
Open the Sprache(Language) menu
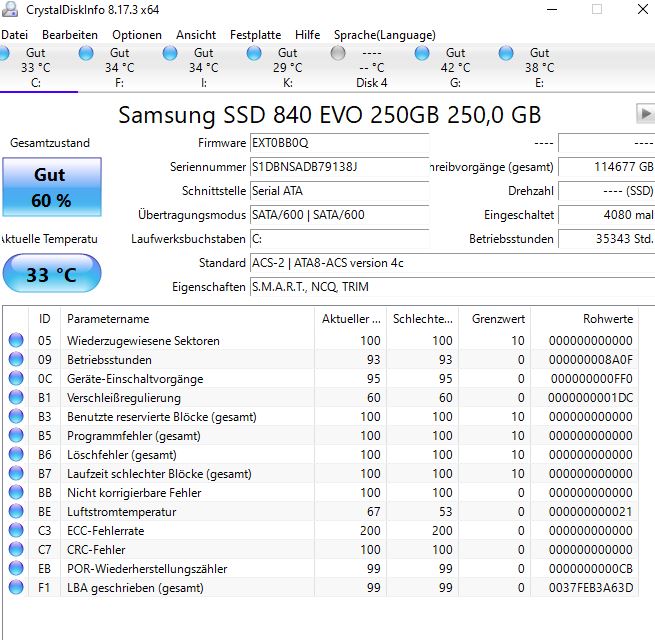(x=385, y=35)
